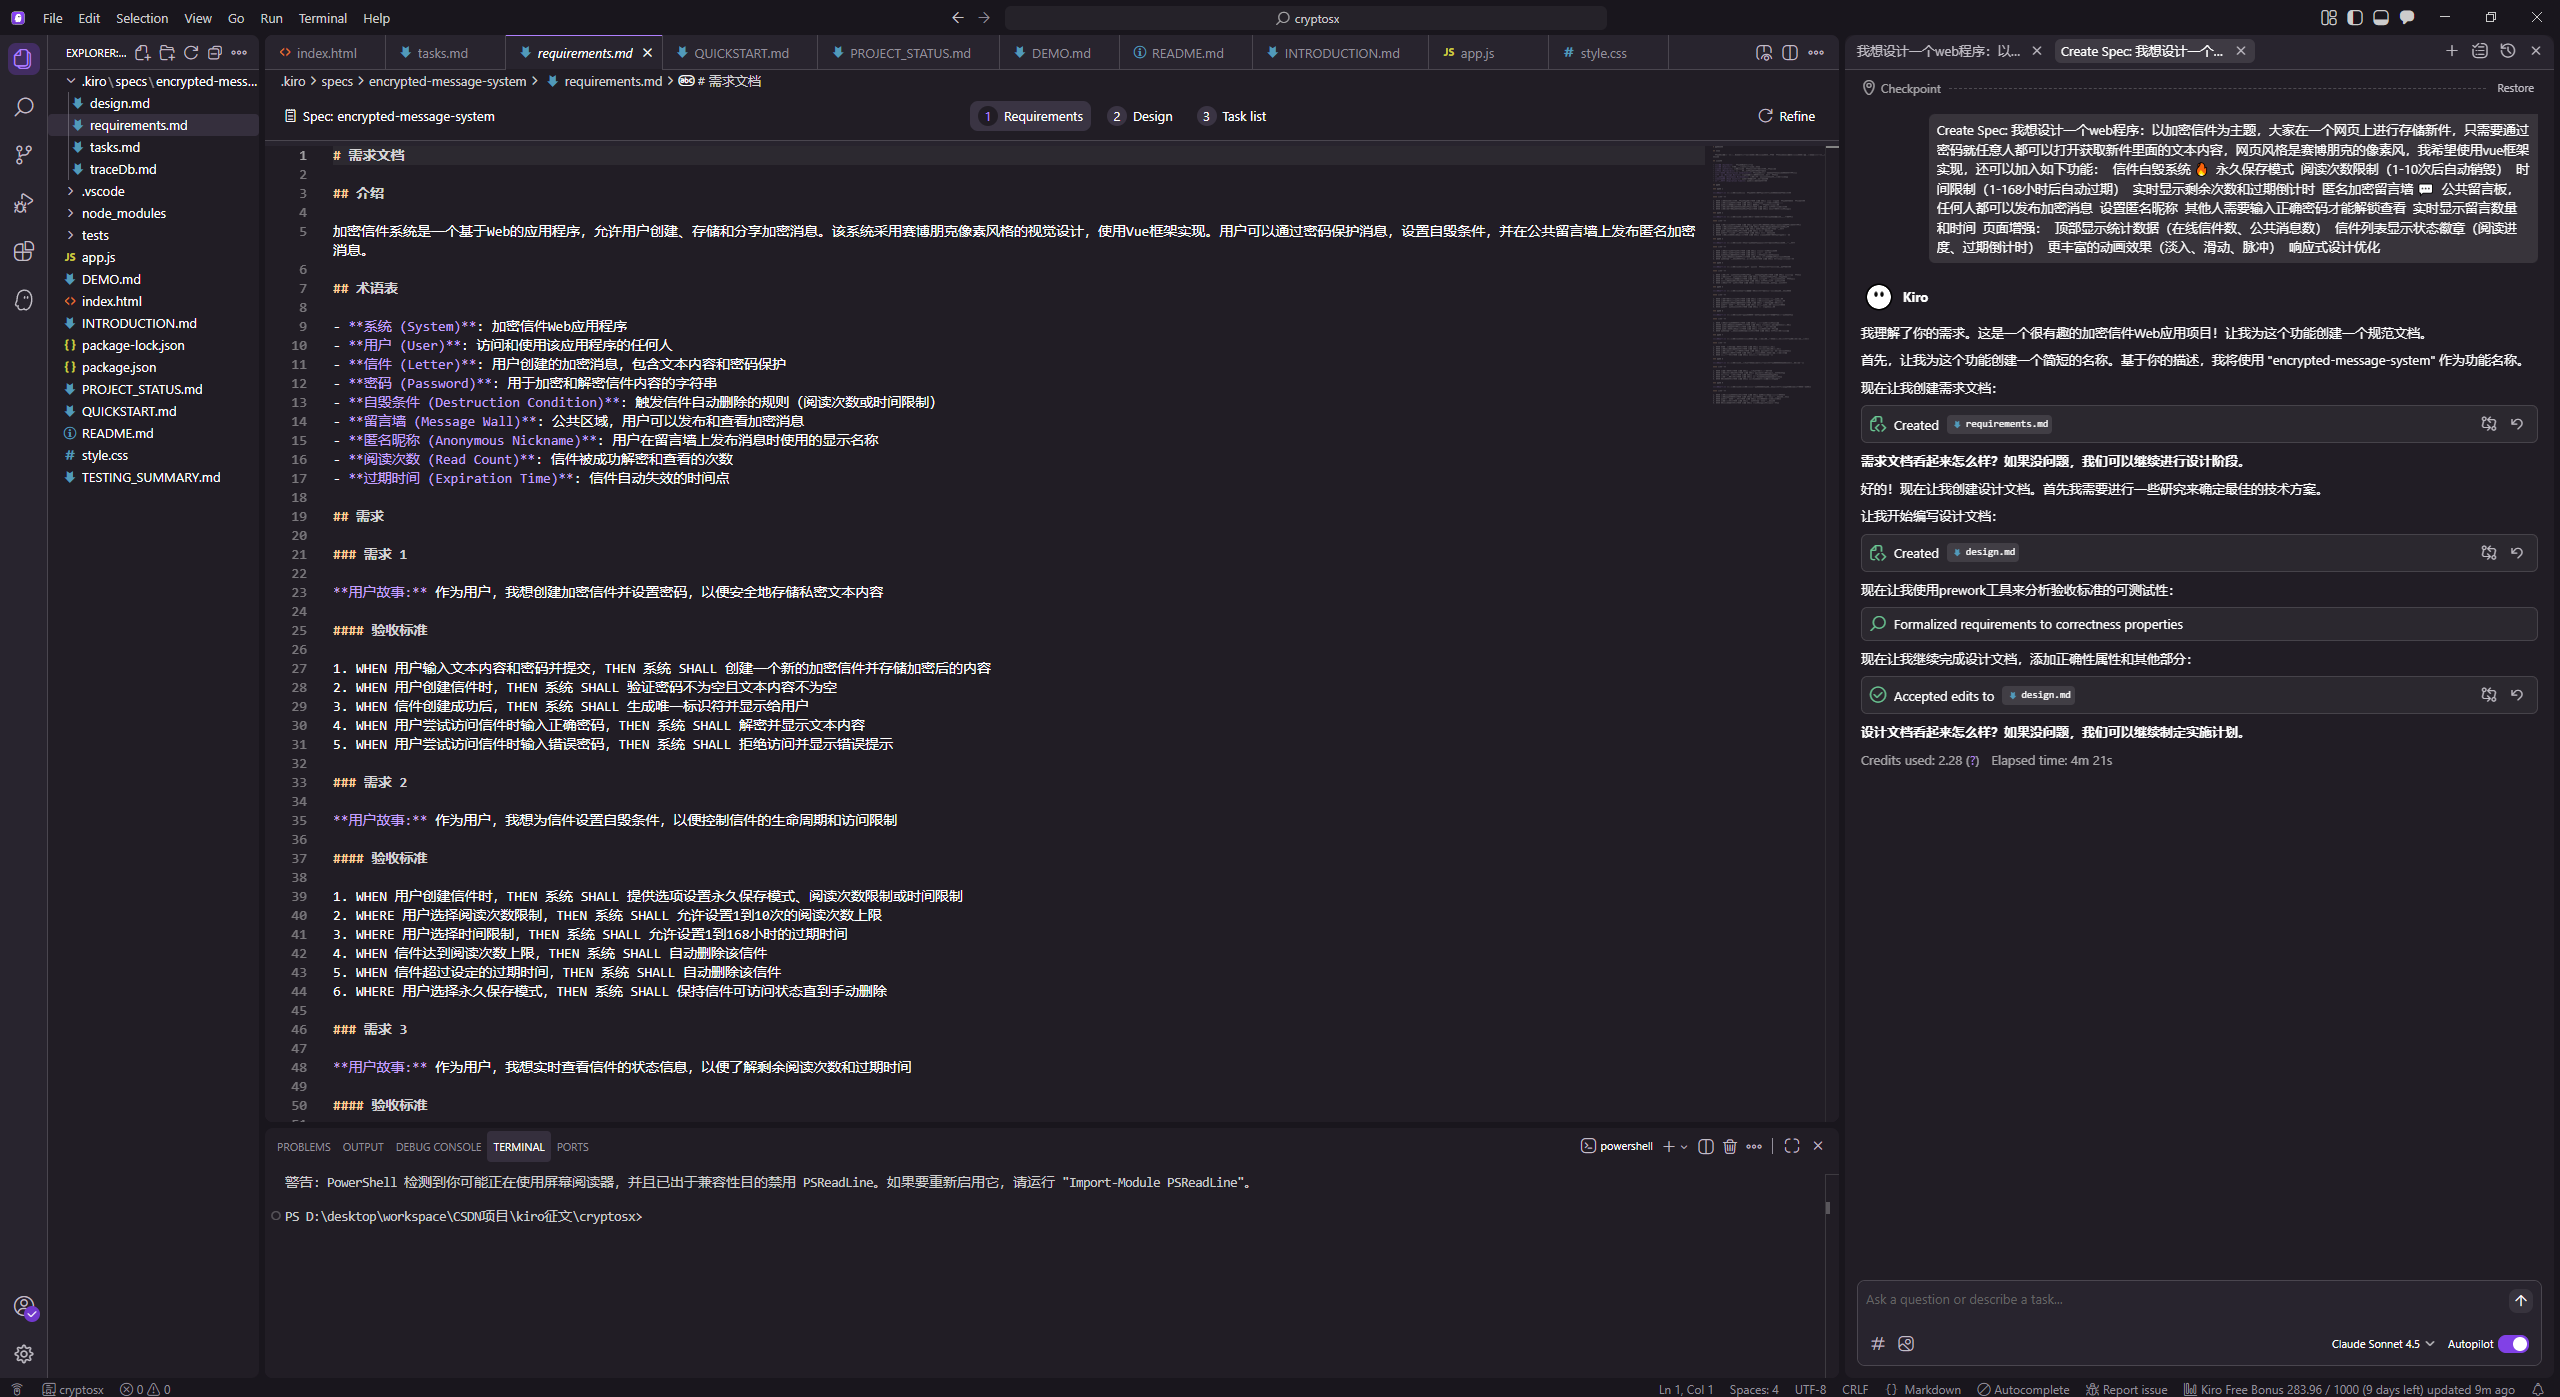Image resolution: width=2560 pixels, height=1397 pixels.
Task: Click Restore next to Checkpoint
Action: point(2515,88)
